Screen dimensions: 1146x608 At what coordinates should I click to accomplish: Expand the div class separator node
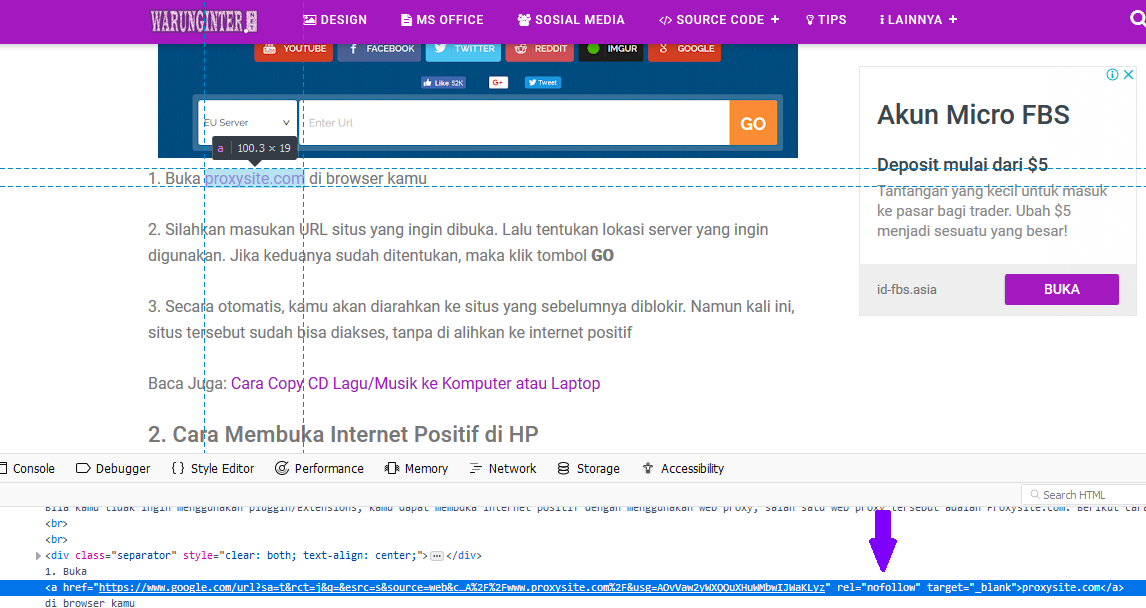pyautogui.click(x=38, y=555)
